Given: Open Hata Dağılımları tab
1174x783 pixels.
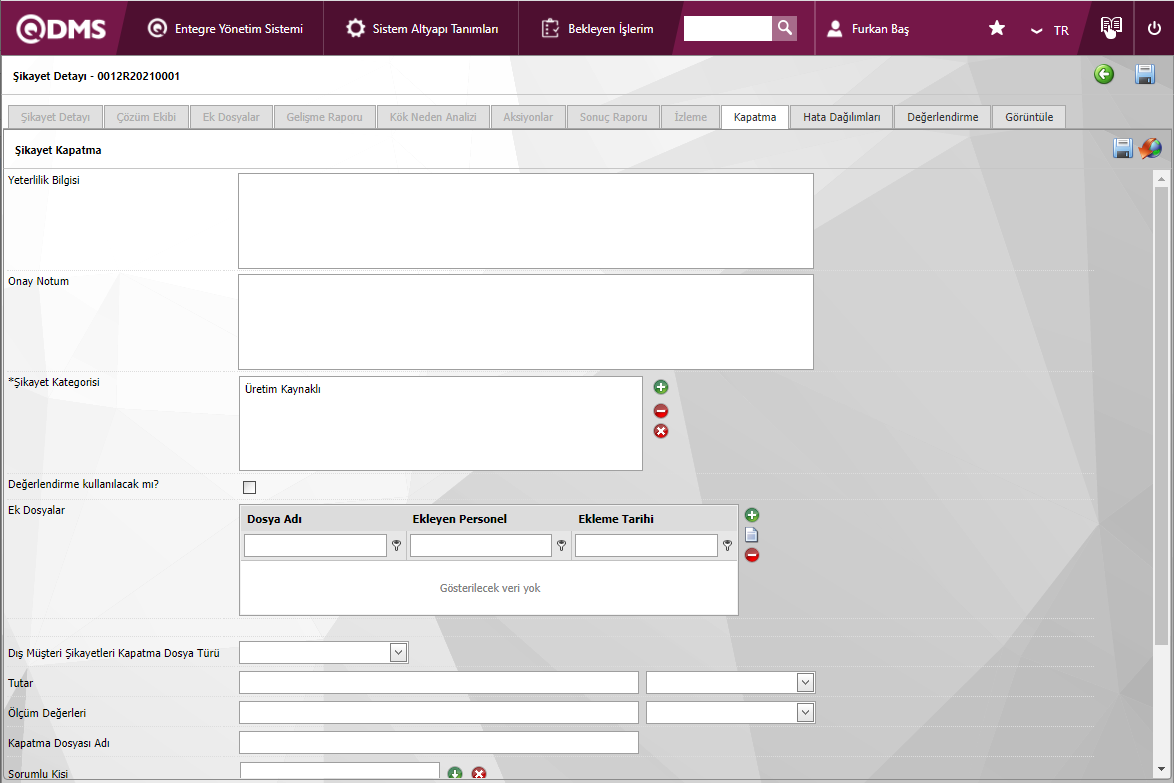Looking at the screenshot, I should click(842, 117).
